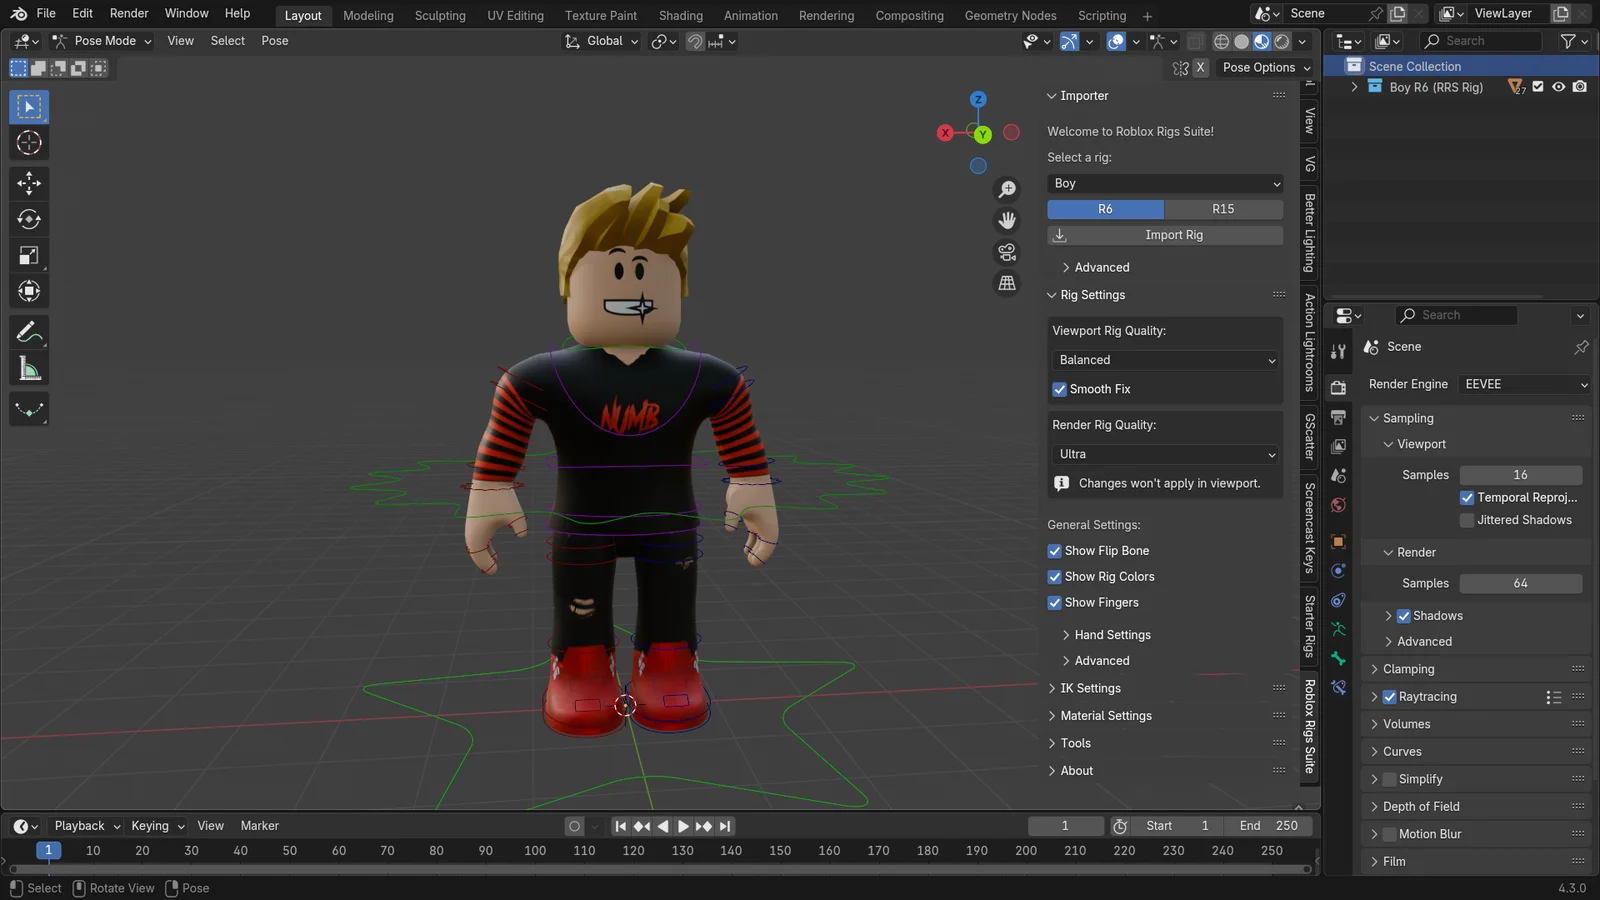Screen dimensions: 1600x900
Task: Switch to the Animation workspace tab
Action: point(750,15)
